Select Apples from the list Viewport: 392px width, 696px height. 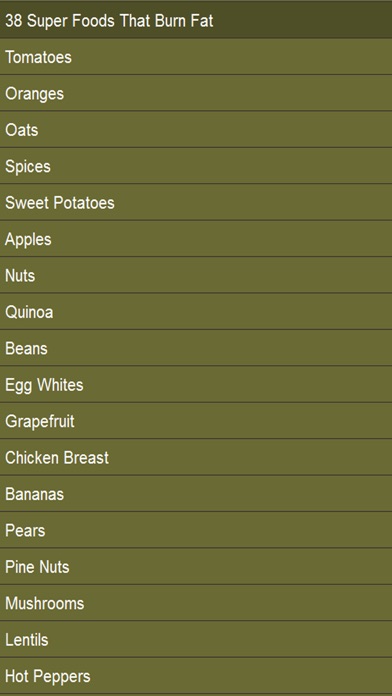(196, 239)
